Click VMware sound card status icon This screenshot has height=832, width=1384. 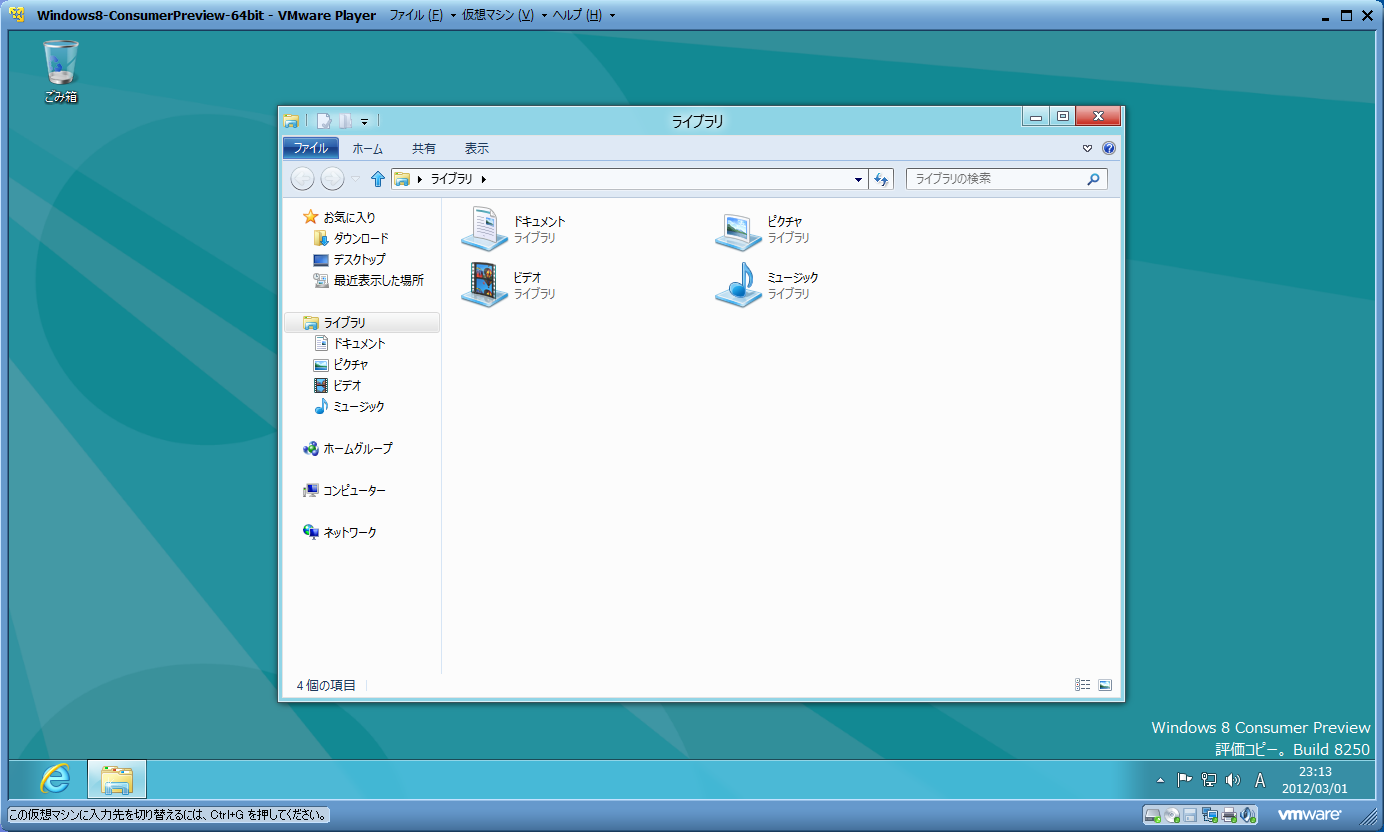click(x=1248, y=814)
